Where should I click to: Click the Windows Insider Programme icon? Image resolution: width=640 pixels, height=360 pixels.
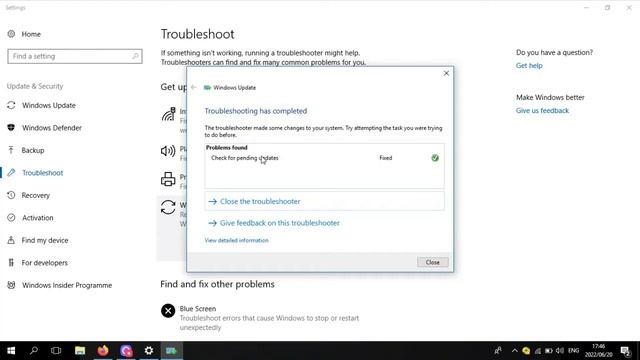[x=11, y=285]
